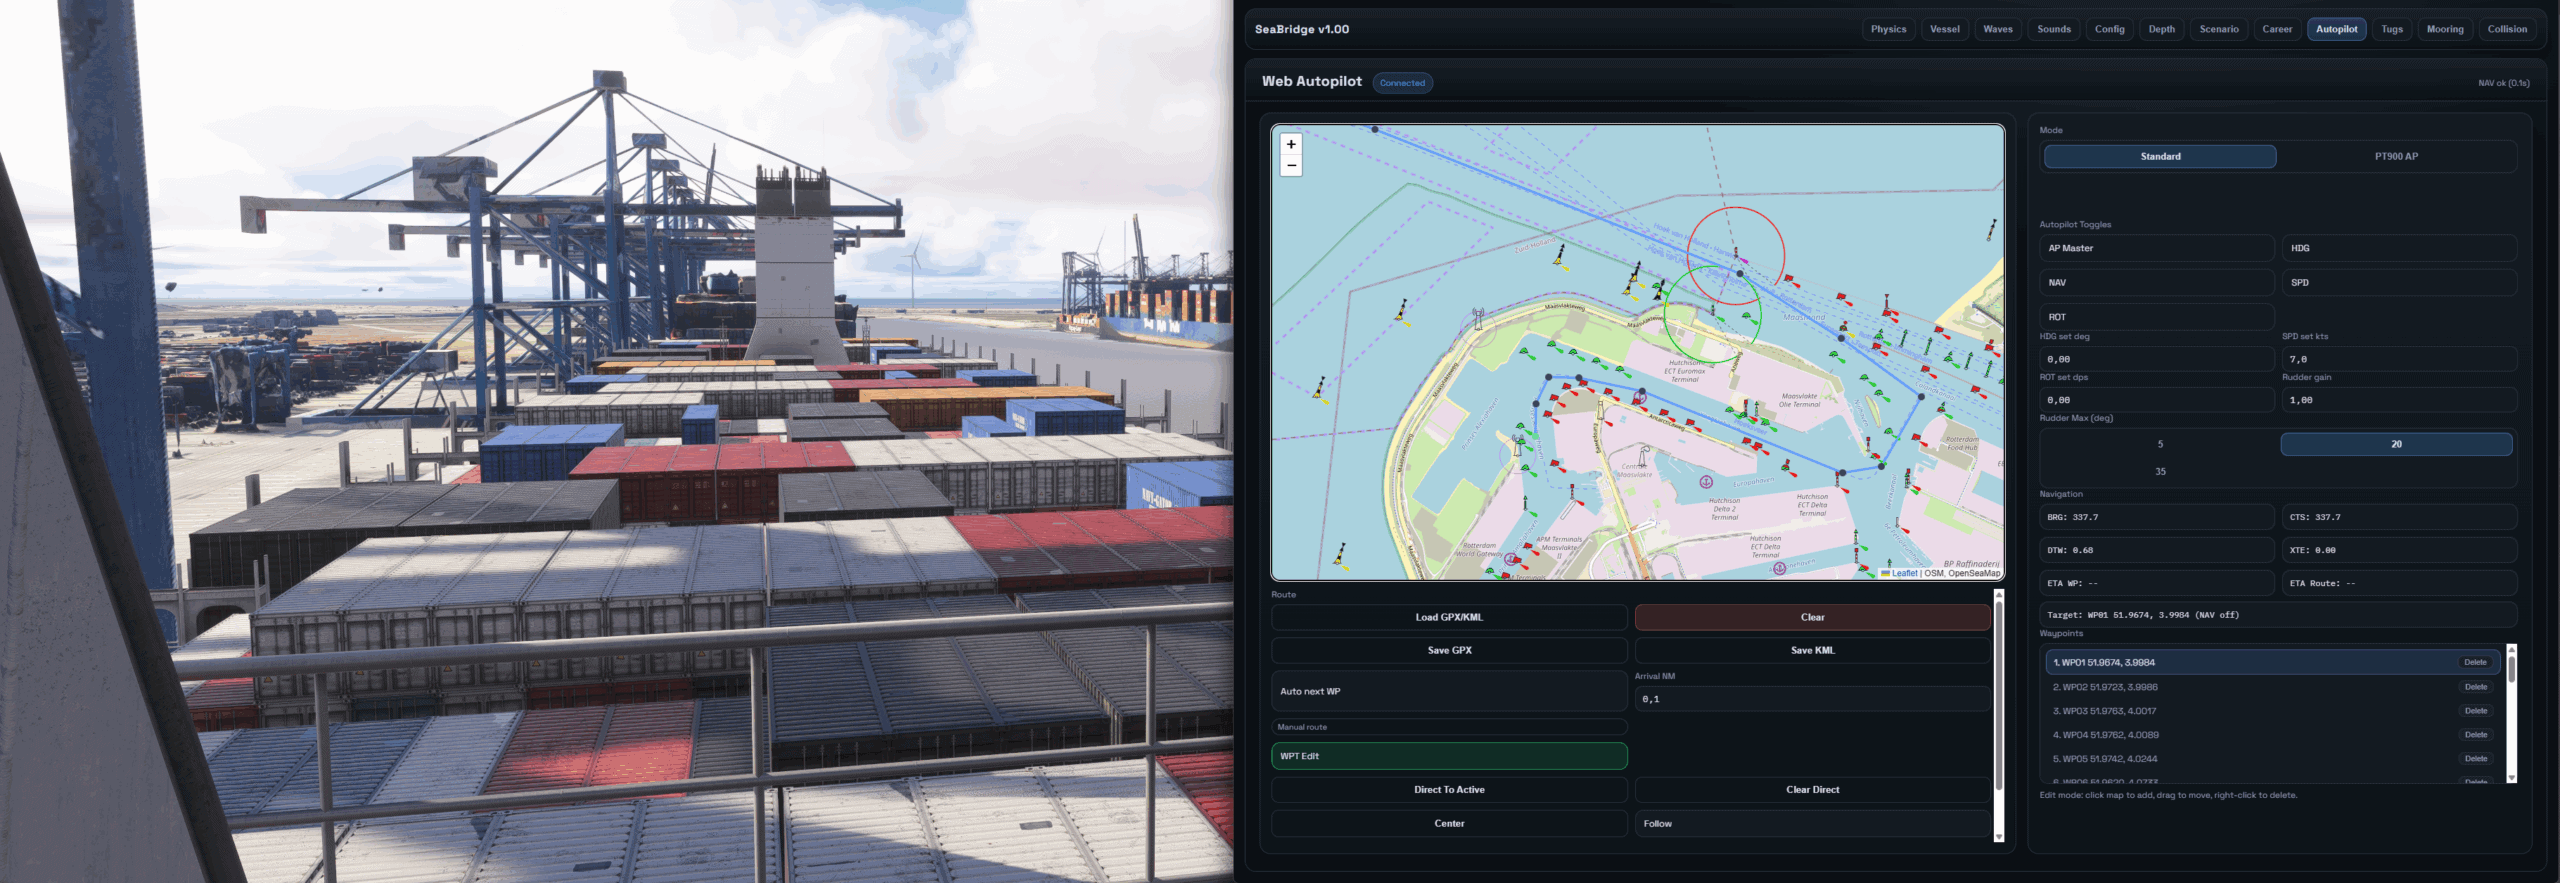Select PT900 AP mode
The height and width of the screenshot is (883, 2560).
coord(2396,157)
